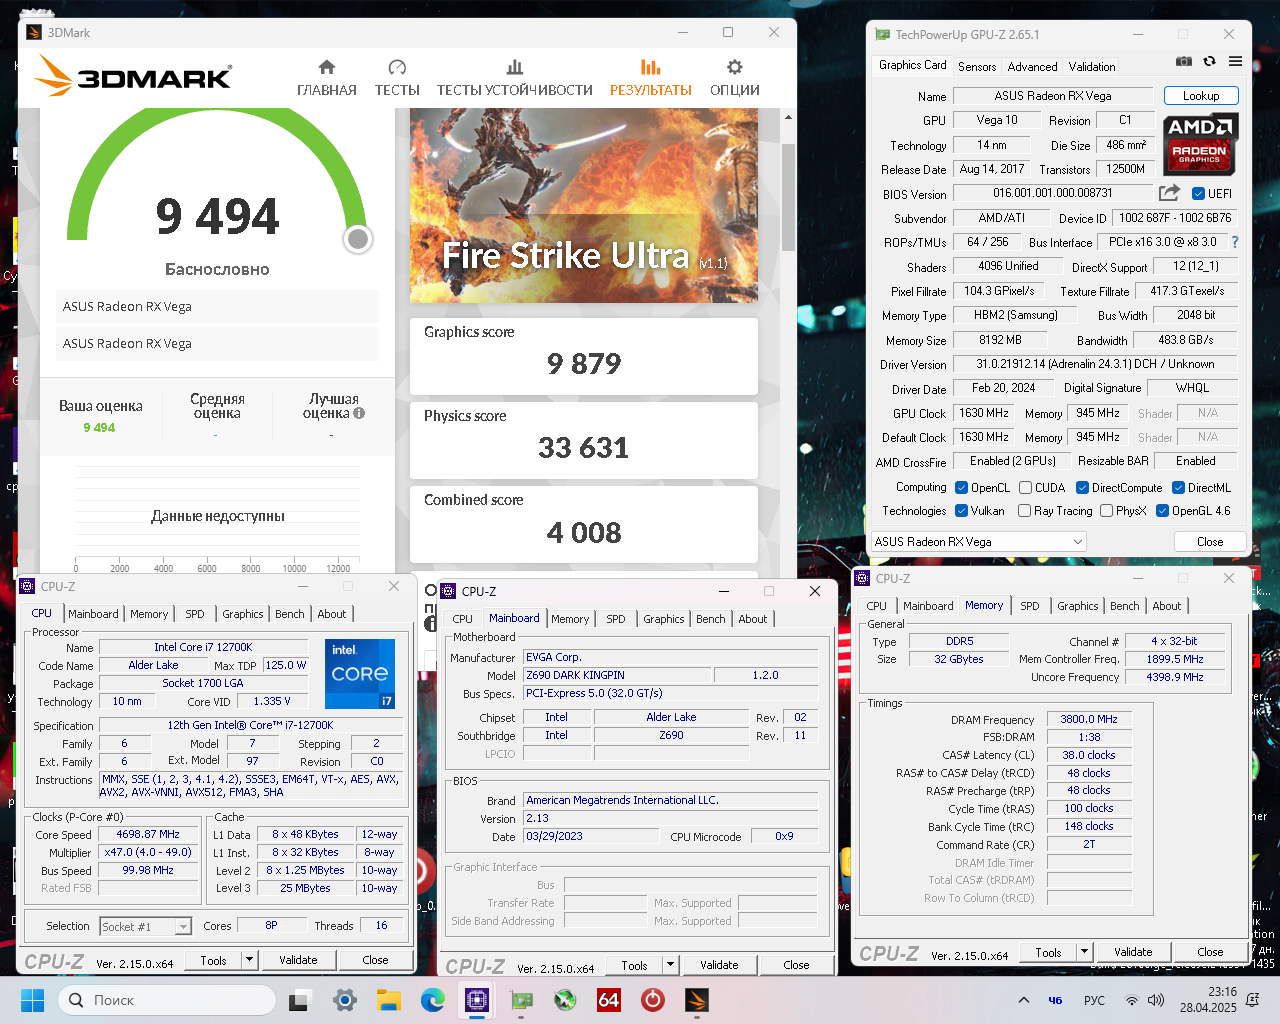The image size is (1280, 1024).
Task: Click Tools button in CPU-Z Memory window
Action: coord(1048,952)
